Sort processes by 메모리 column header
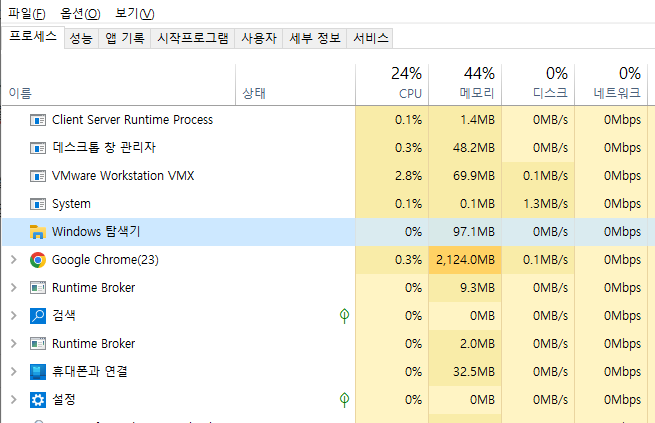Viewport: 655px width, 423px height. click(x=465, y=84)
